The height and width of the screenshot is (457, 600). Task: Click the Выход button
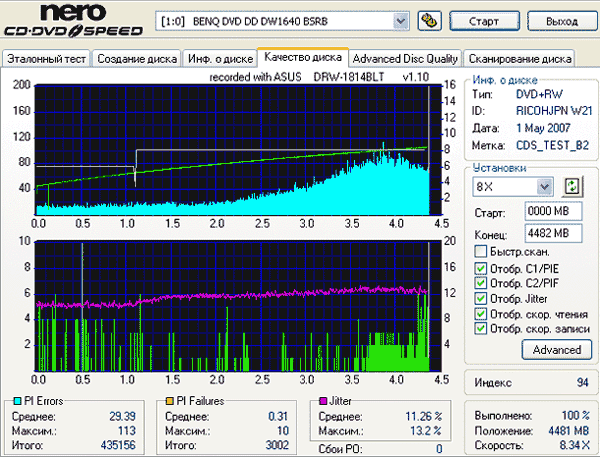(x=562, y=21)
